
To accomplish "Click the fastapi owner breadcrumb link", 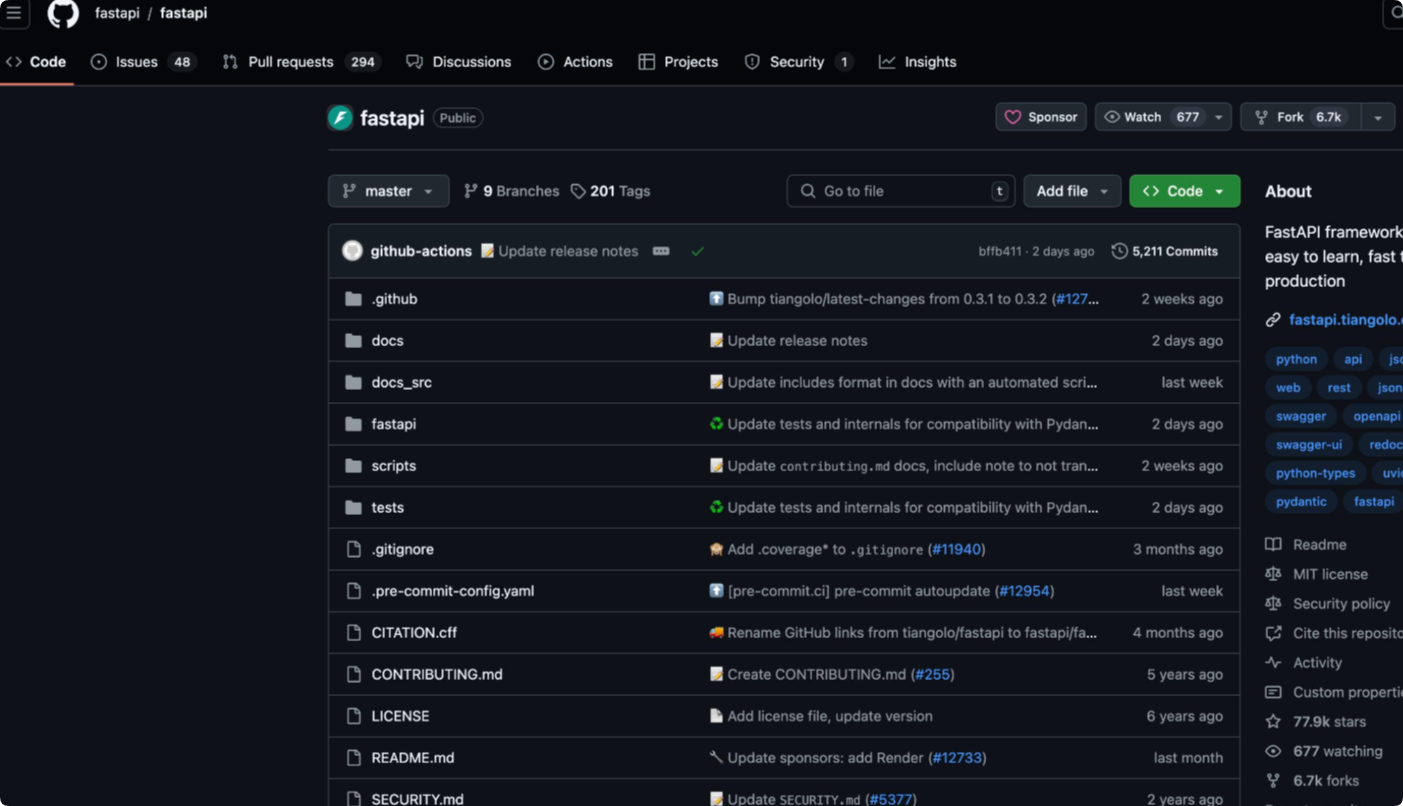I will pos(117,13).
